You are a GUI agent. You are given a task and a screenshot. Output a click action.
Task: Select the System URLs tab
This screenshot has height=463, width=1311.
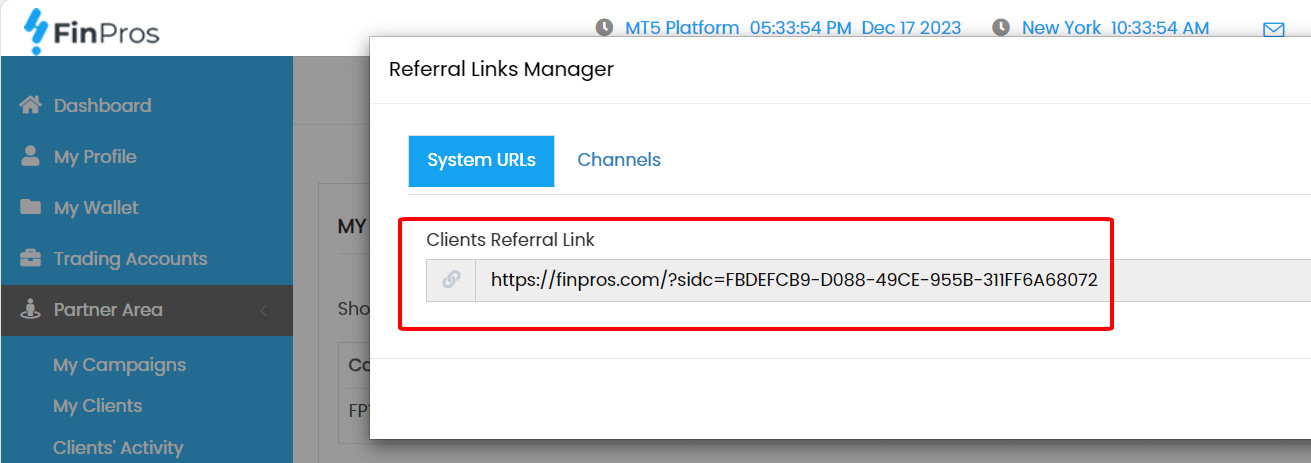tap(481, 160)
